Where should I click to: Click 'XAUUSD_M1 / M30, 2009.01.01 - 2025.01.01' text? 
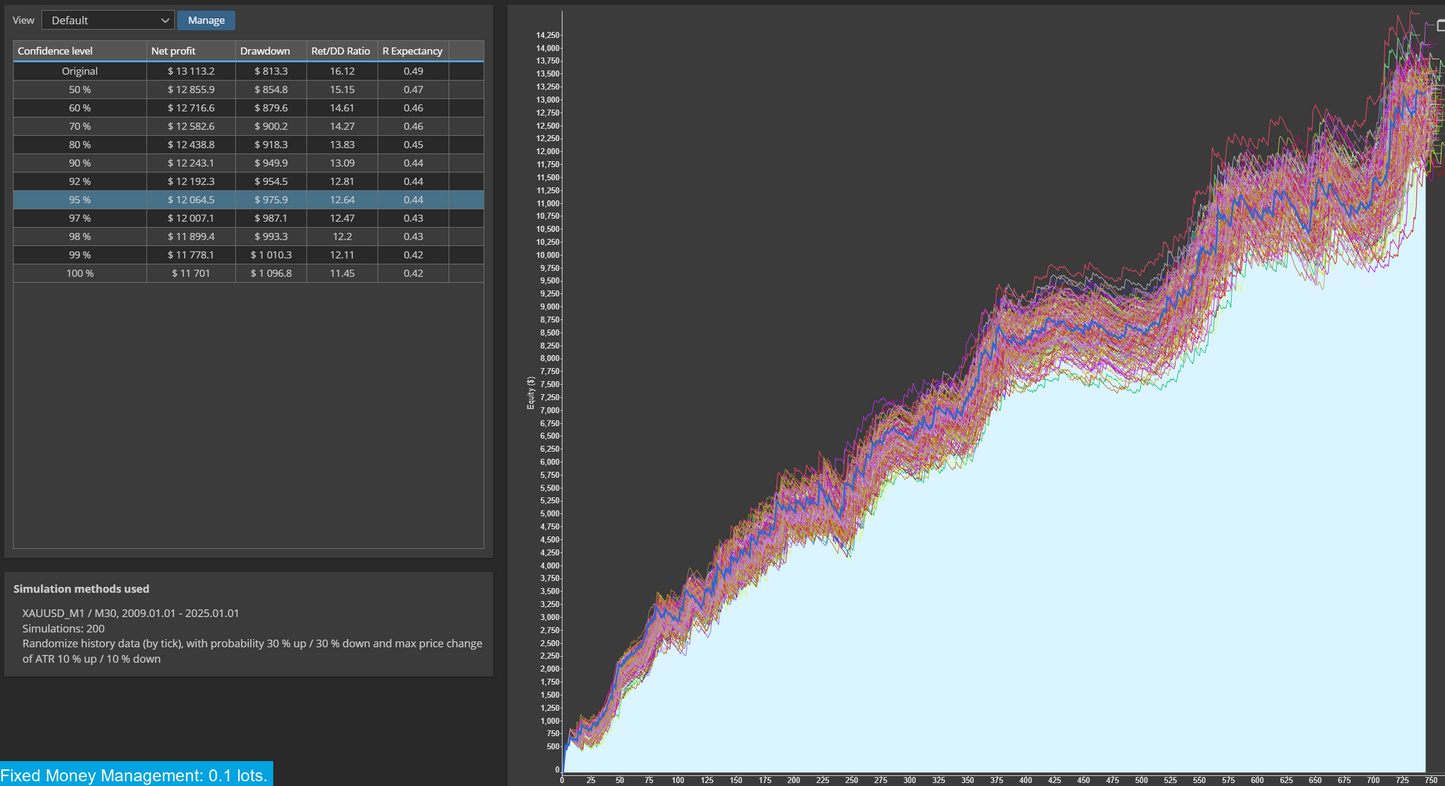[x=131, y=613]
